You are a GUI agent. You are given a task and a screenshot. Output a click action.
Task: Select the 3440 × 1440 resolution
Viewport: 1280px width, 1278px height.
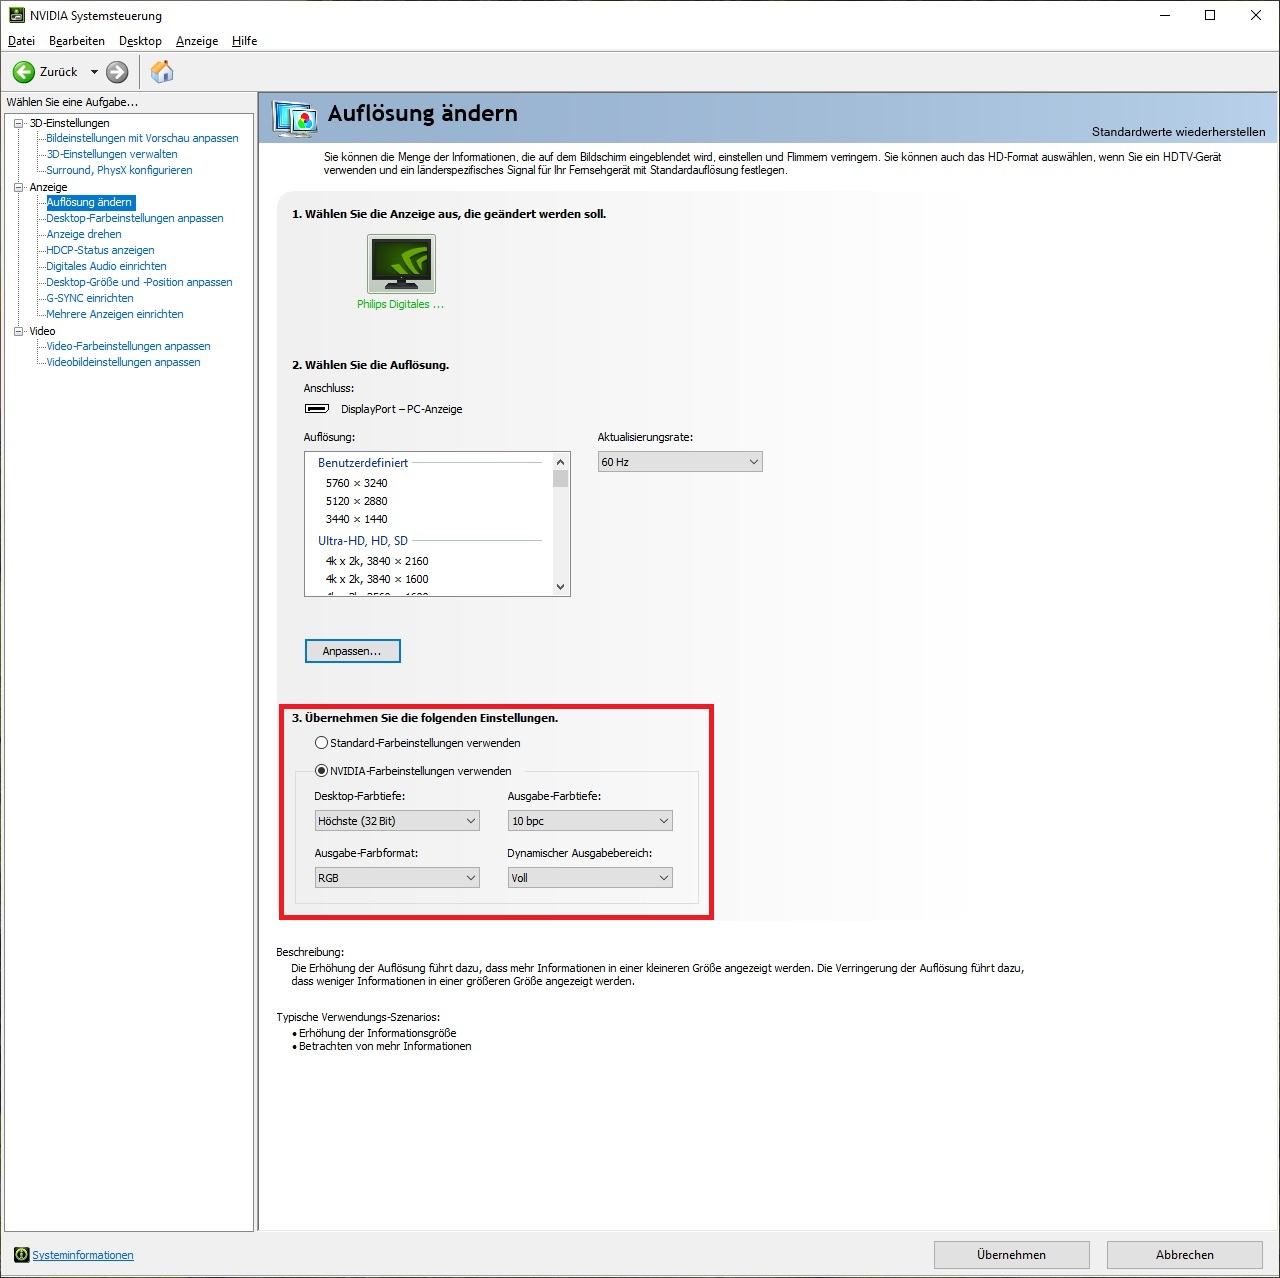356,519
